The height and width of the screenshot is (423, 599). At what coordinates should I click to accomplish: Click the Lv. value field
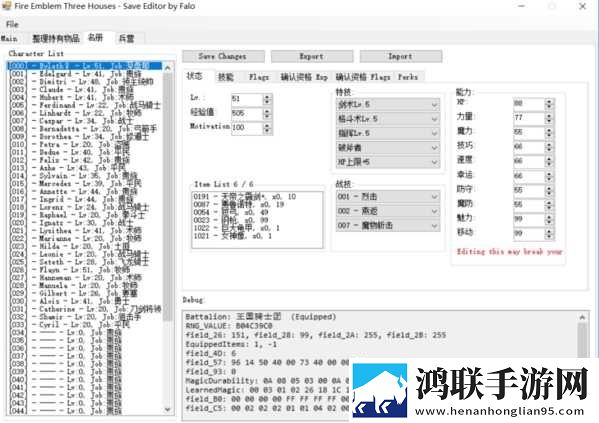(246, 99)
